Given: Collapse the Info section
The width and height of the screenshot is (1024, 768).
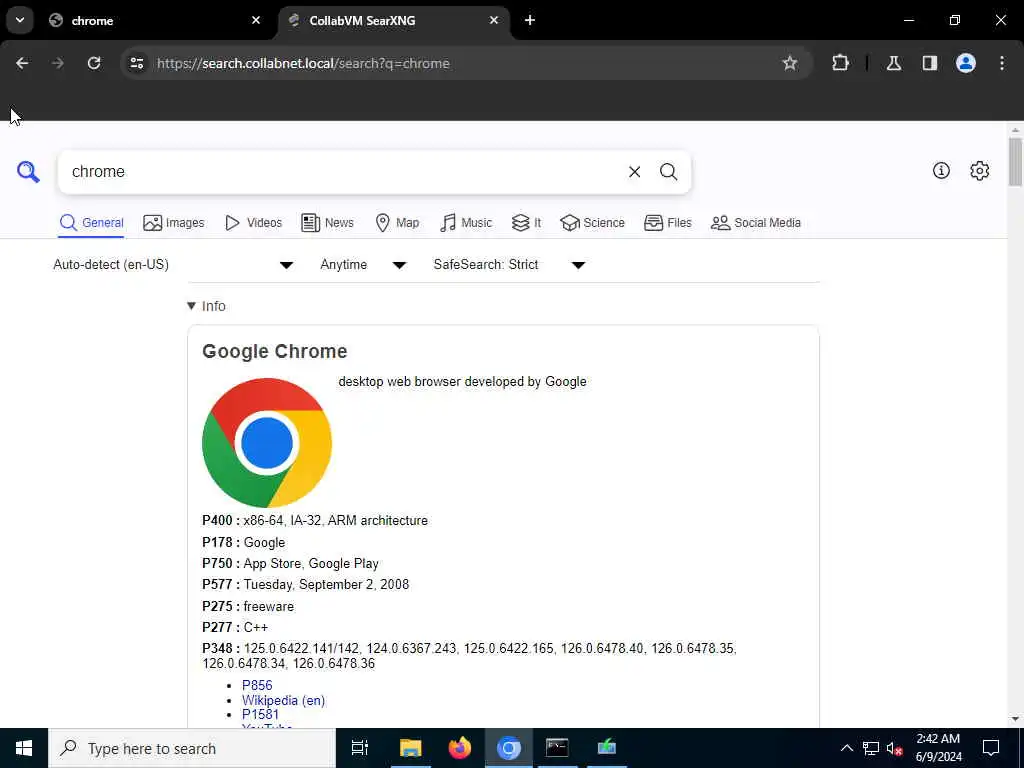Looking at the screenshot, I should point(206,306).
